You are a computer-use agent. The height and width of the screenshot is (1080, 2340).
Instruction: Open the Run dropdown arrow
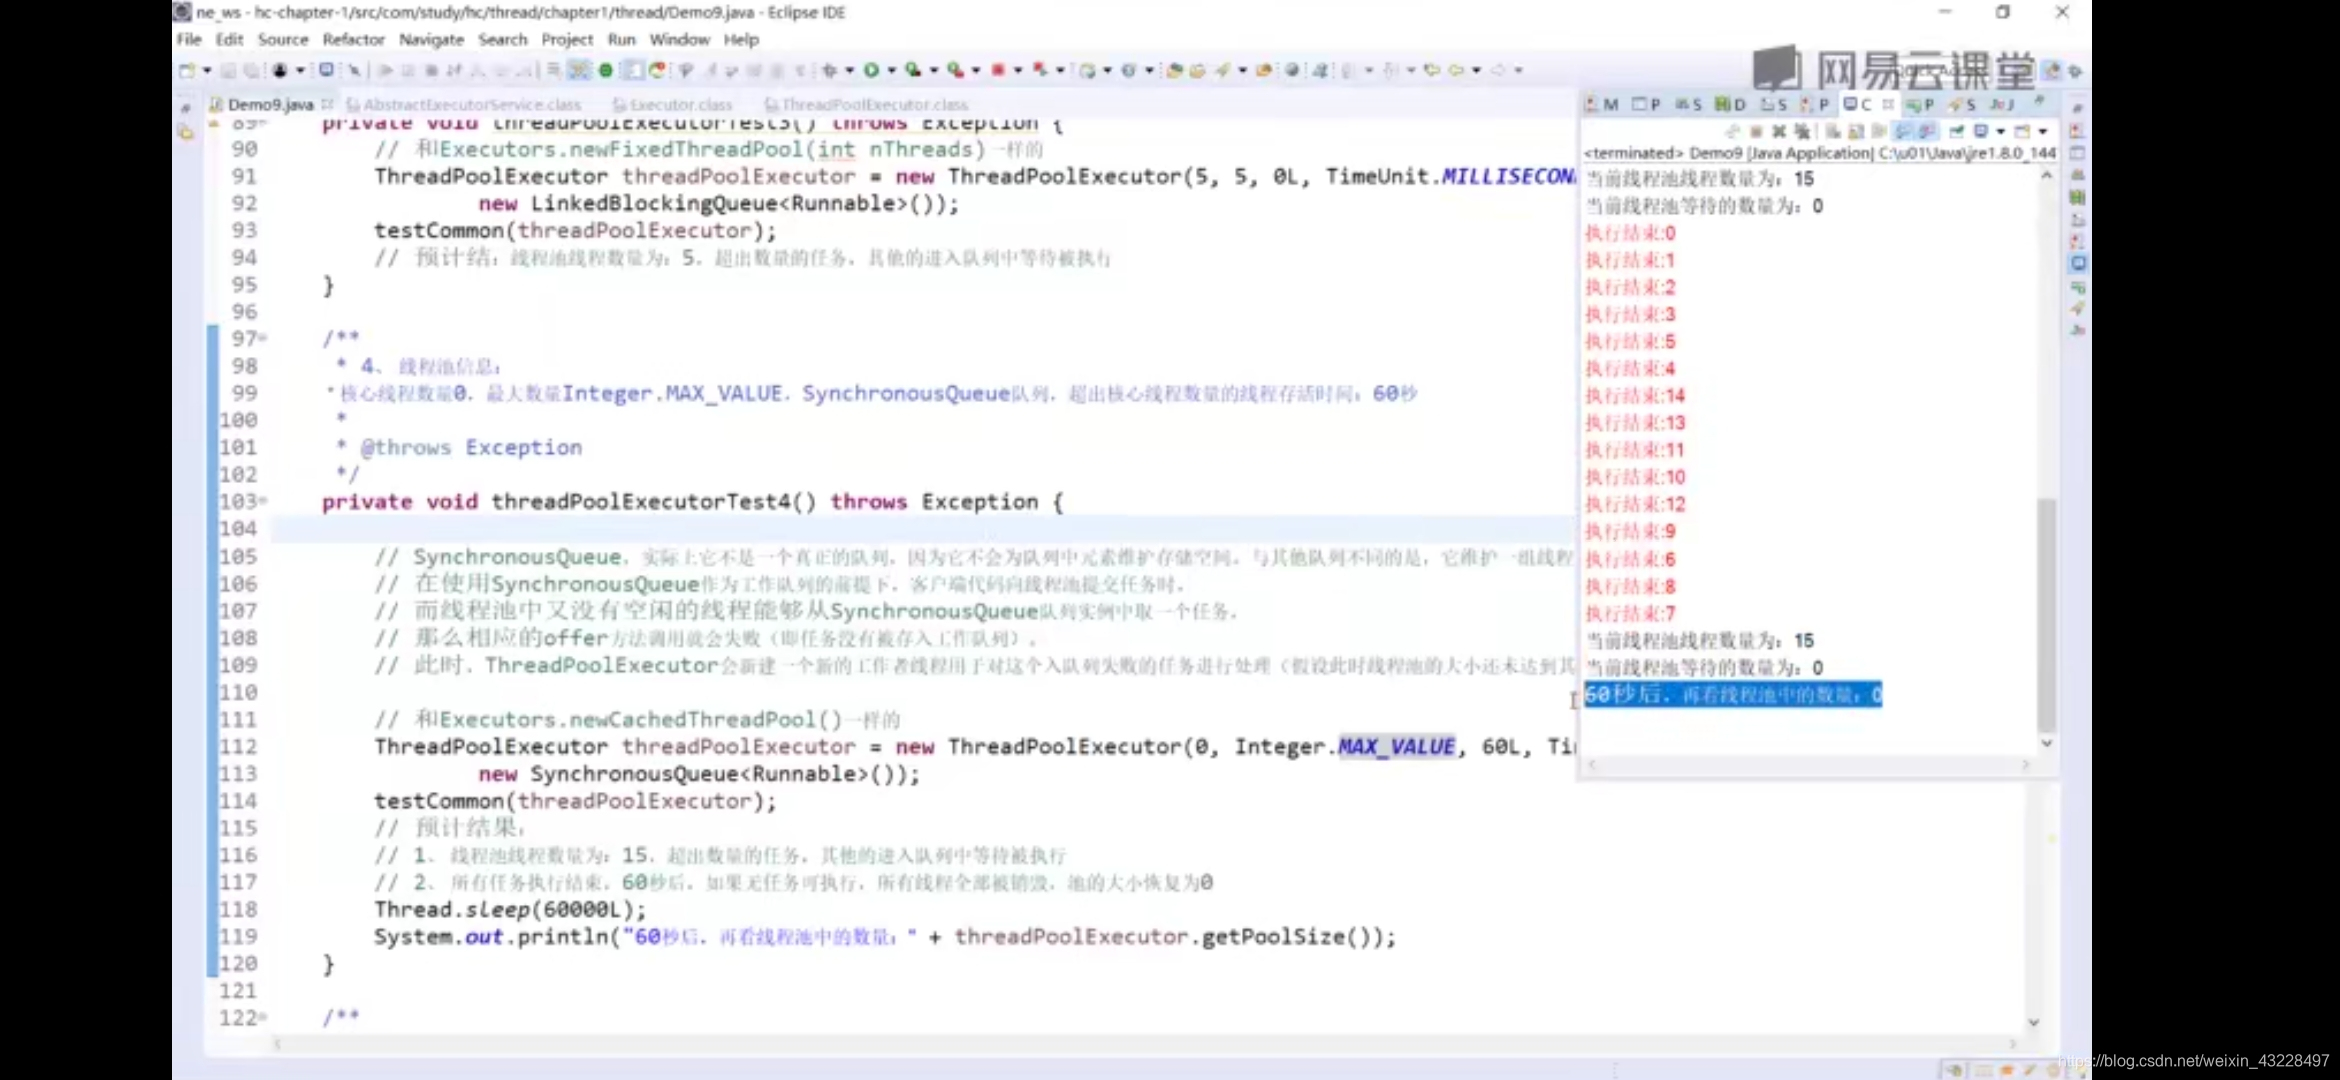[891, 70]
